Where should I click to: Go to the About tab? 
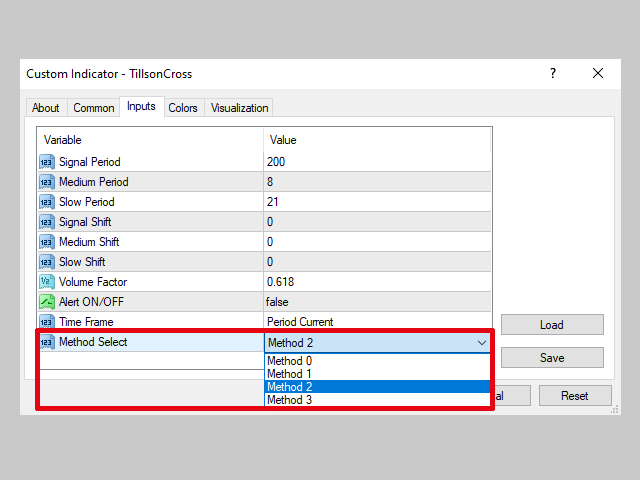coord(46,108)
